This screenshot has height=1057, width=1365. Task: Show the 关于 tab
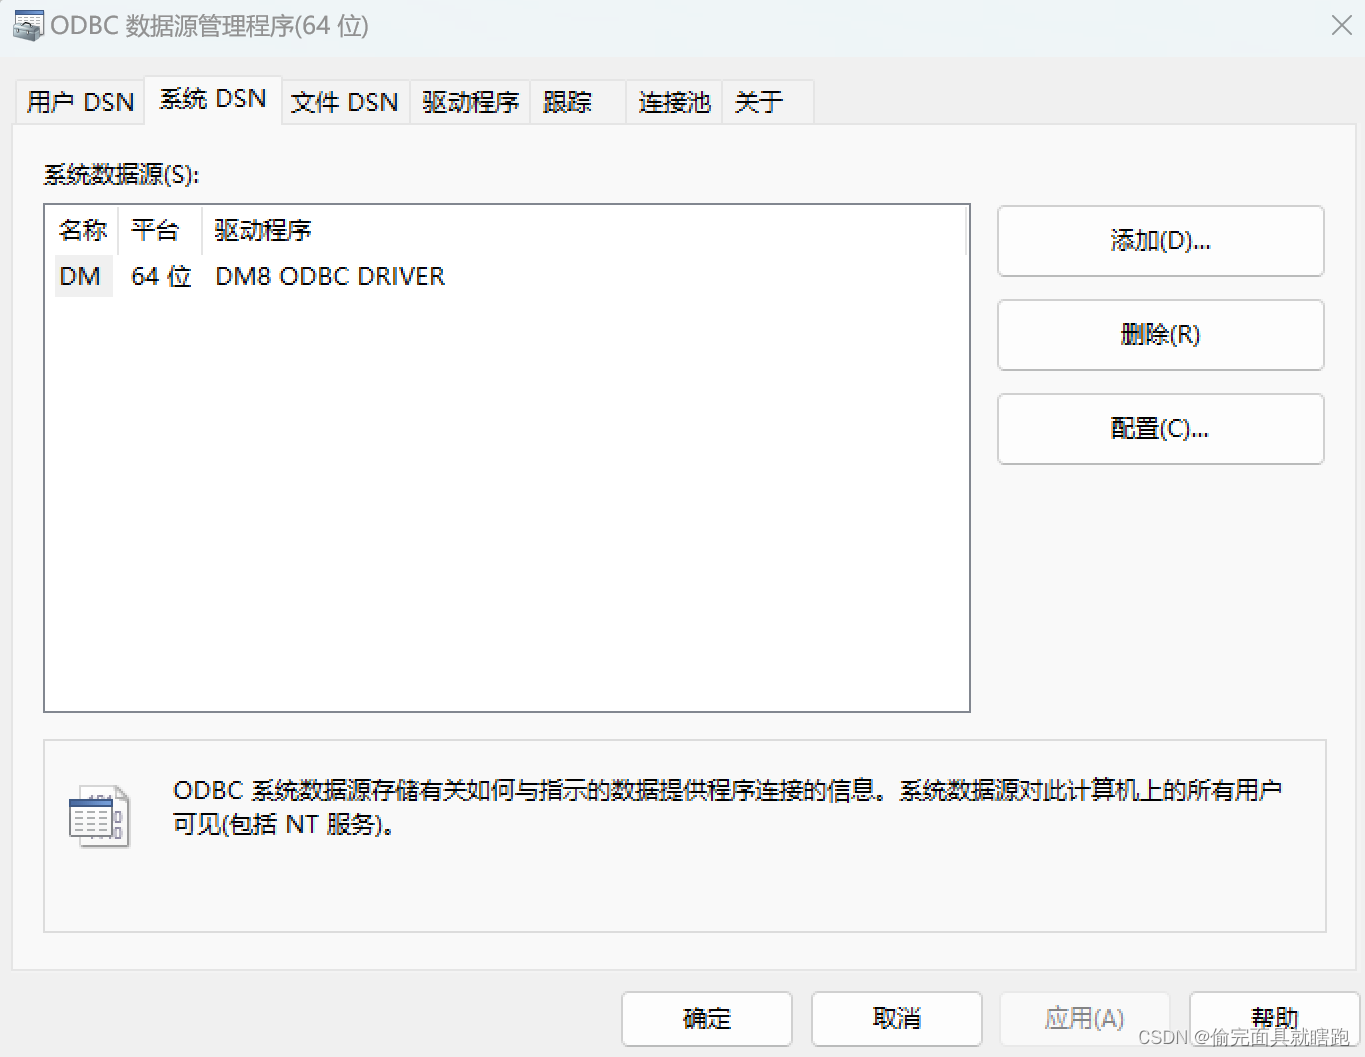[768, 102]
